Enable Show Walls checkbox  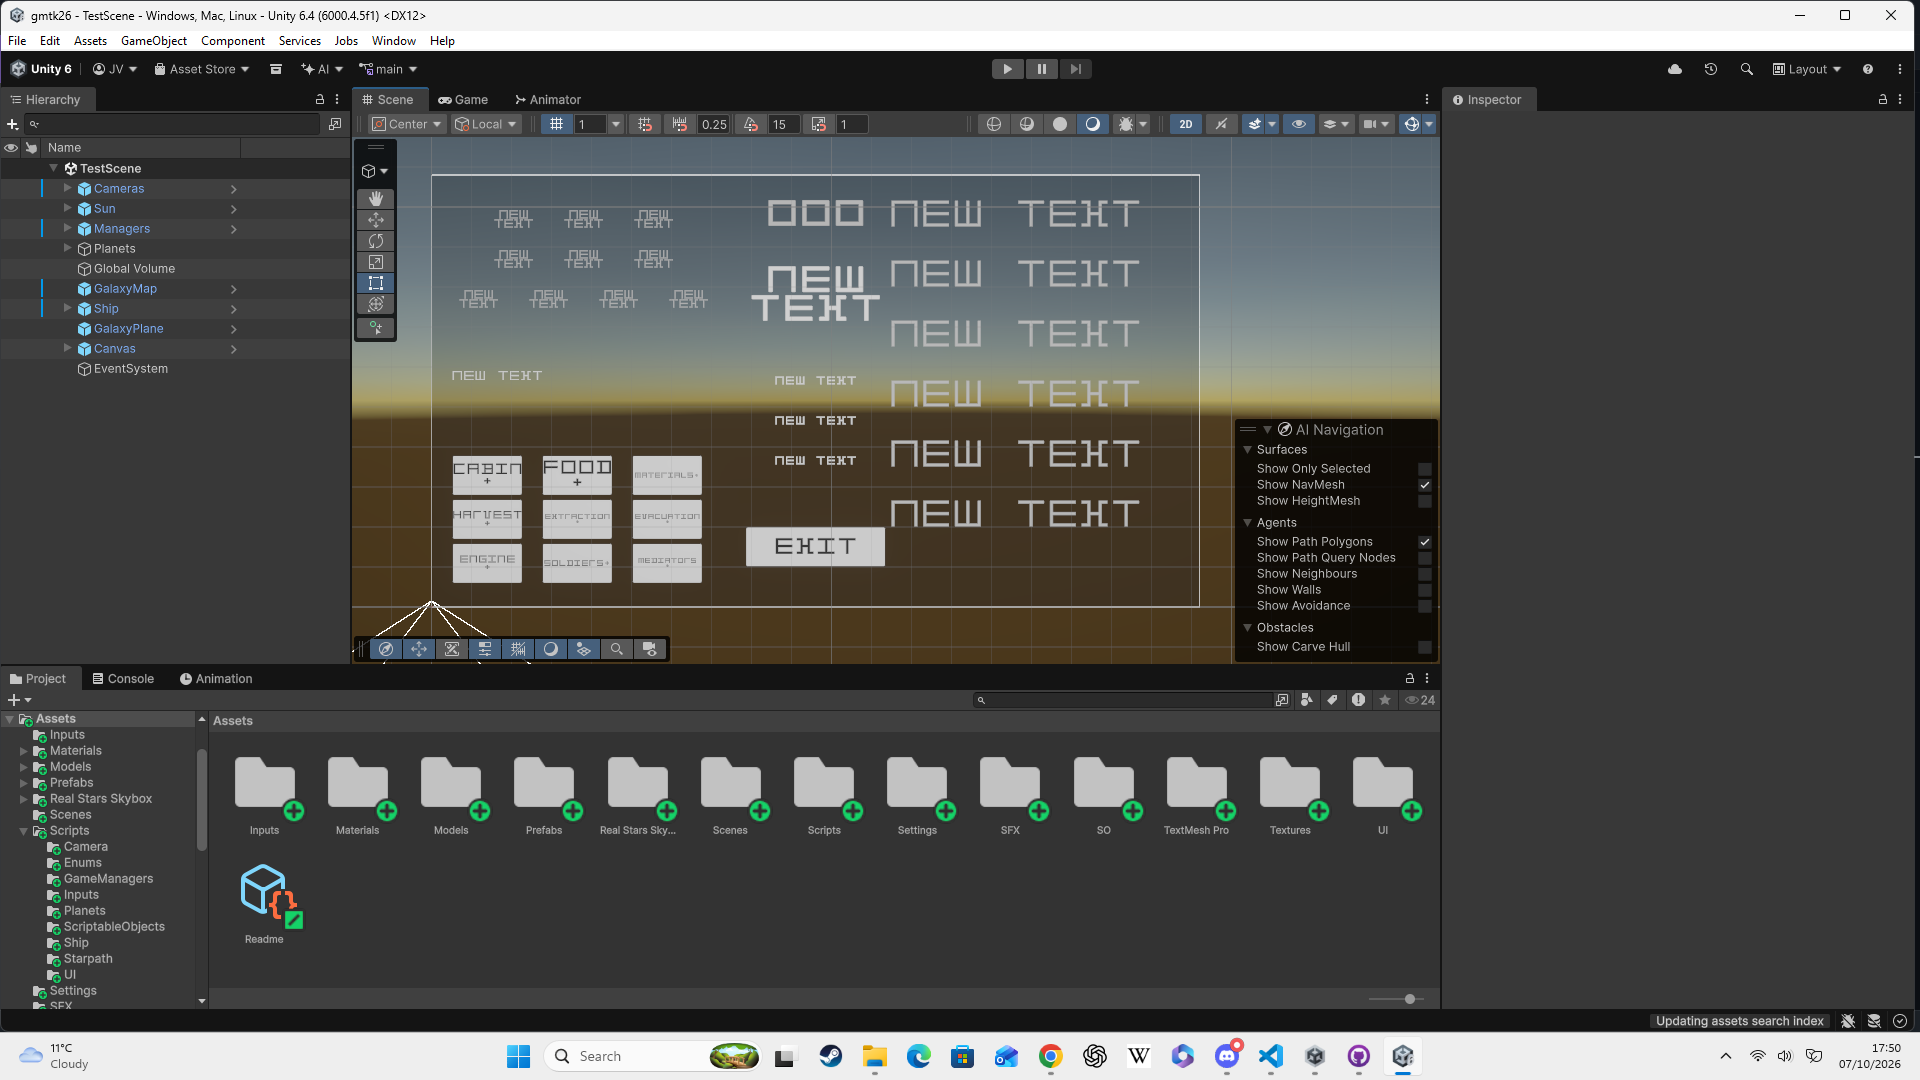1425,590
